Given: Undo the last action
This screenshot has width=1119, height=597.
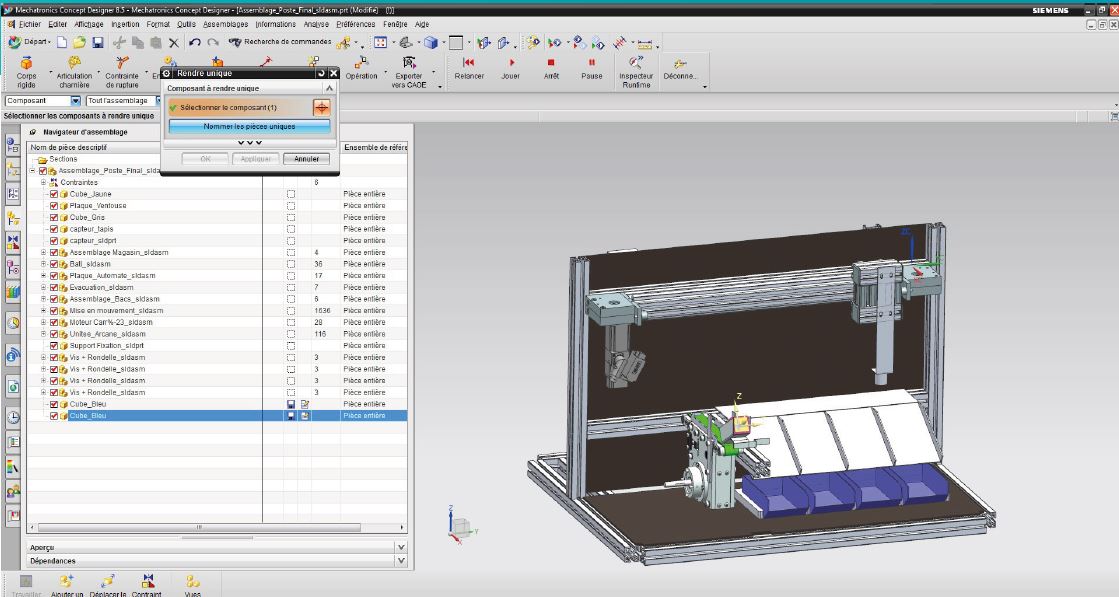Looking at the screenshot, I should pos(195,43).
